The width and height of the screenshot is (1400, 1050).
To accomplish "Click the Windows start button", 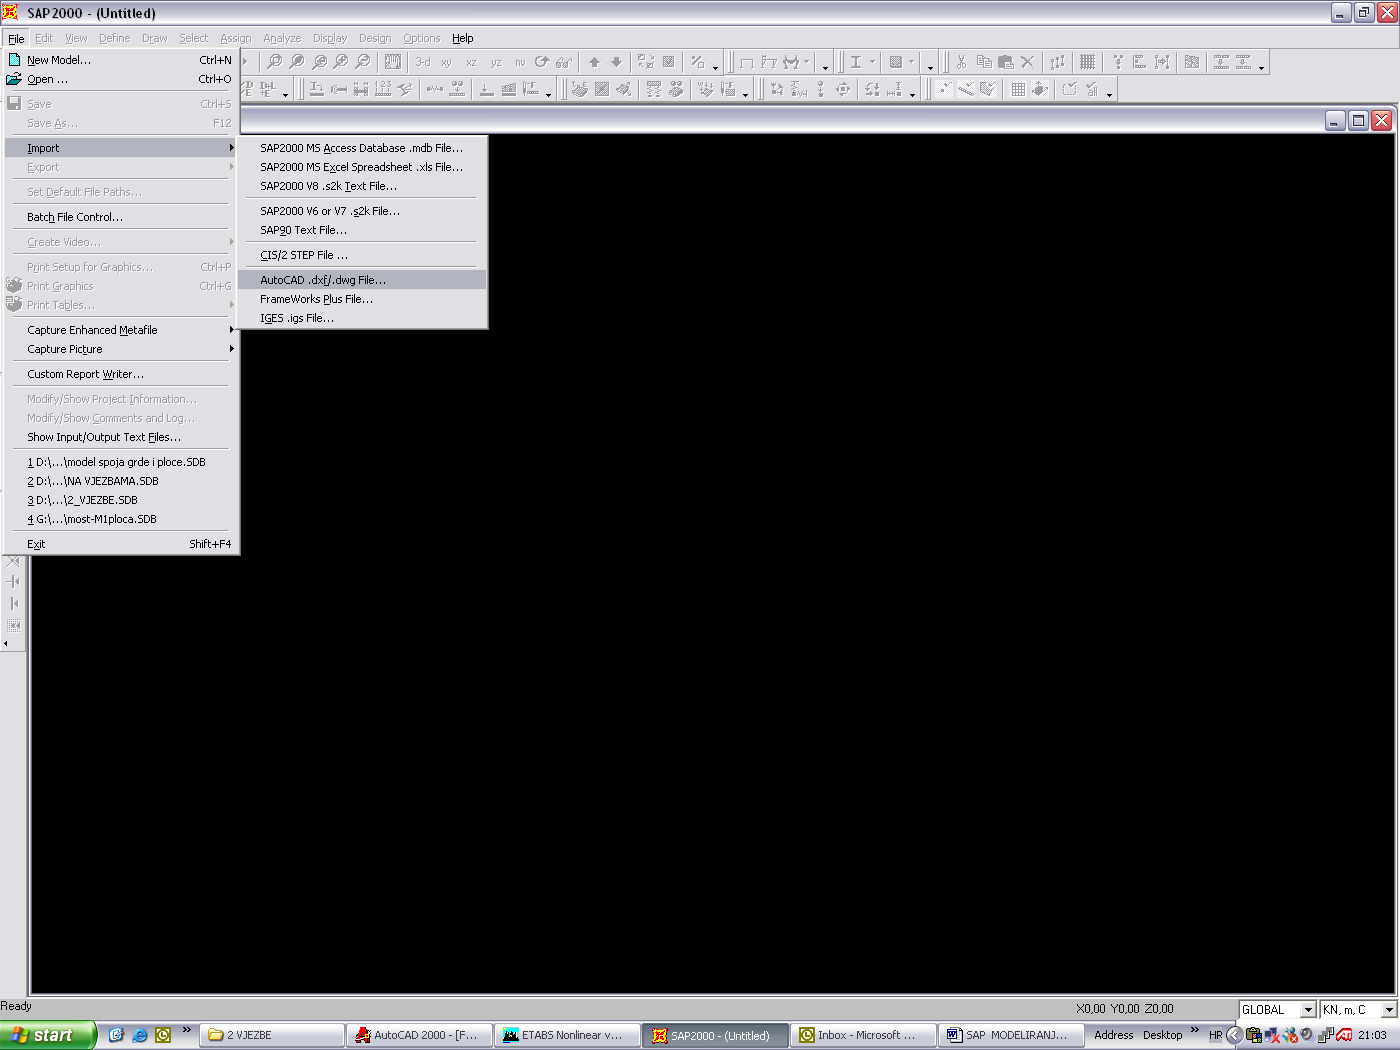I will (x=47, y=1035).
